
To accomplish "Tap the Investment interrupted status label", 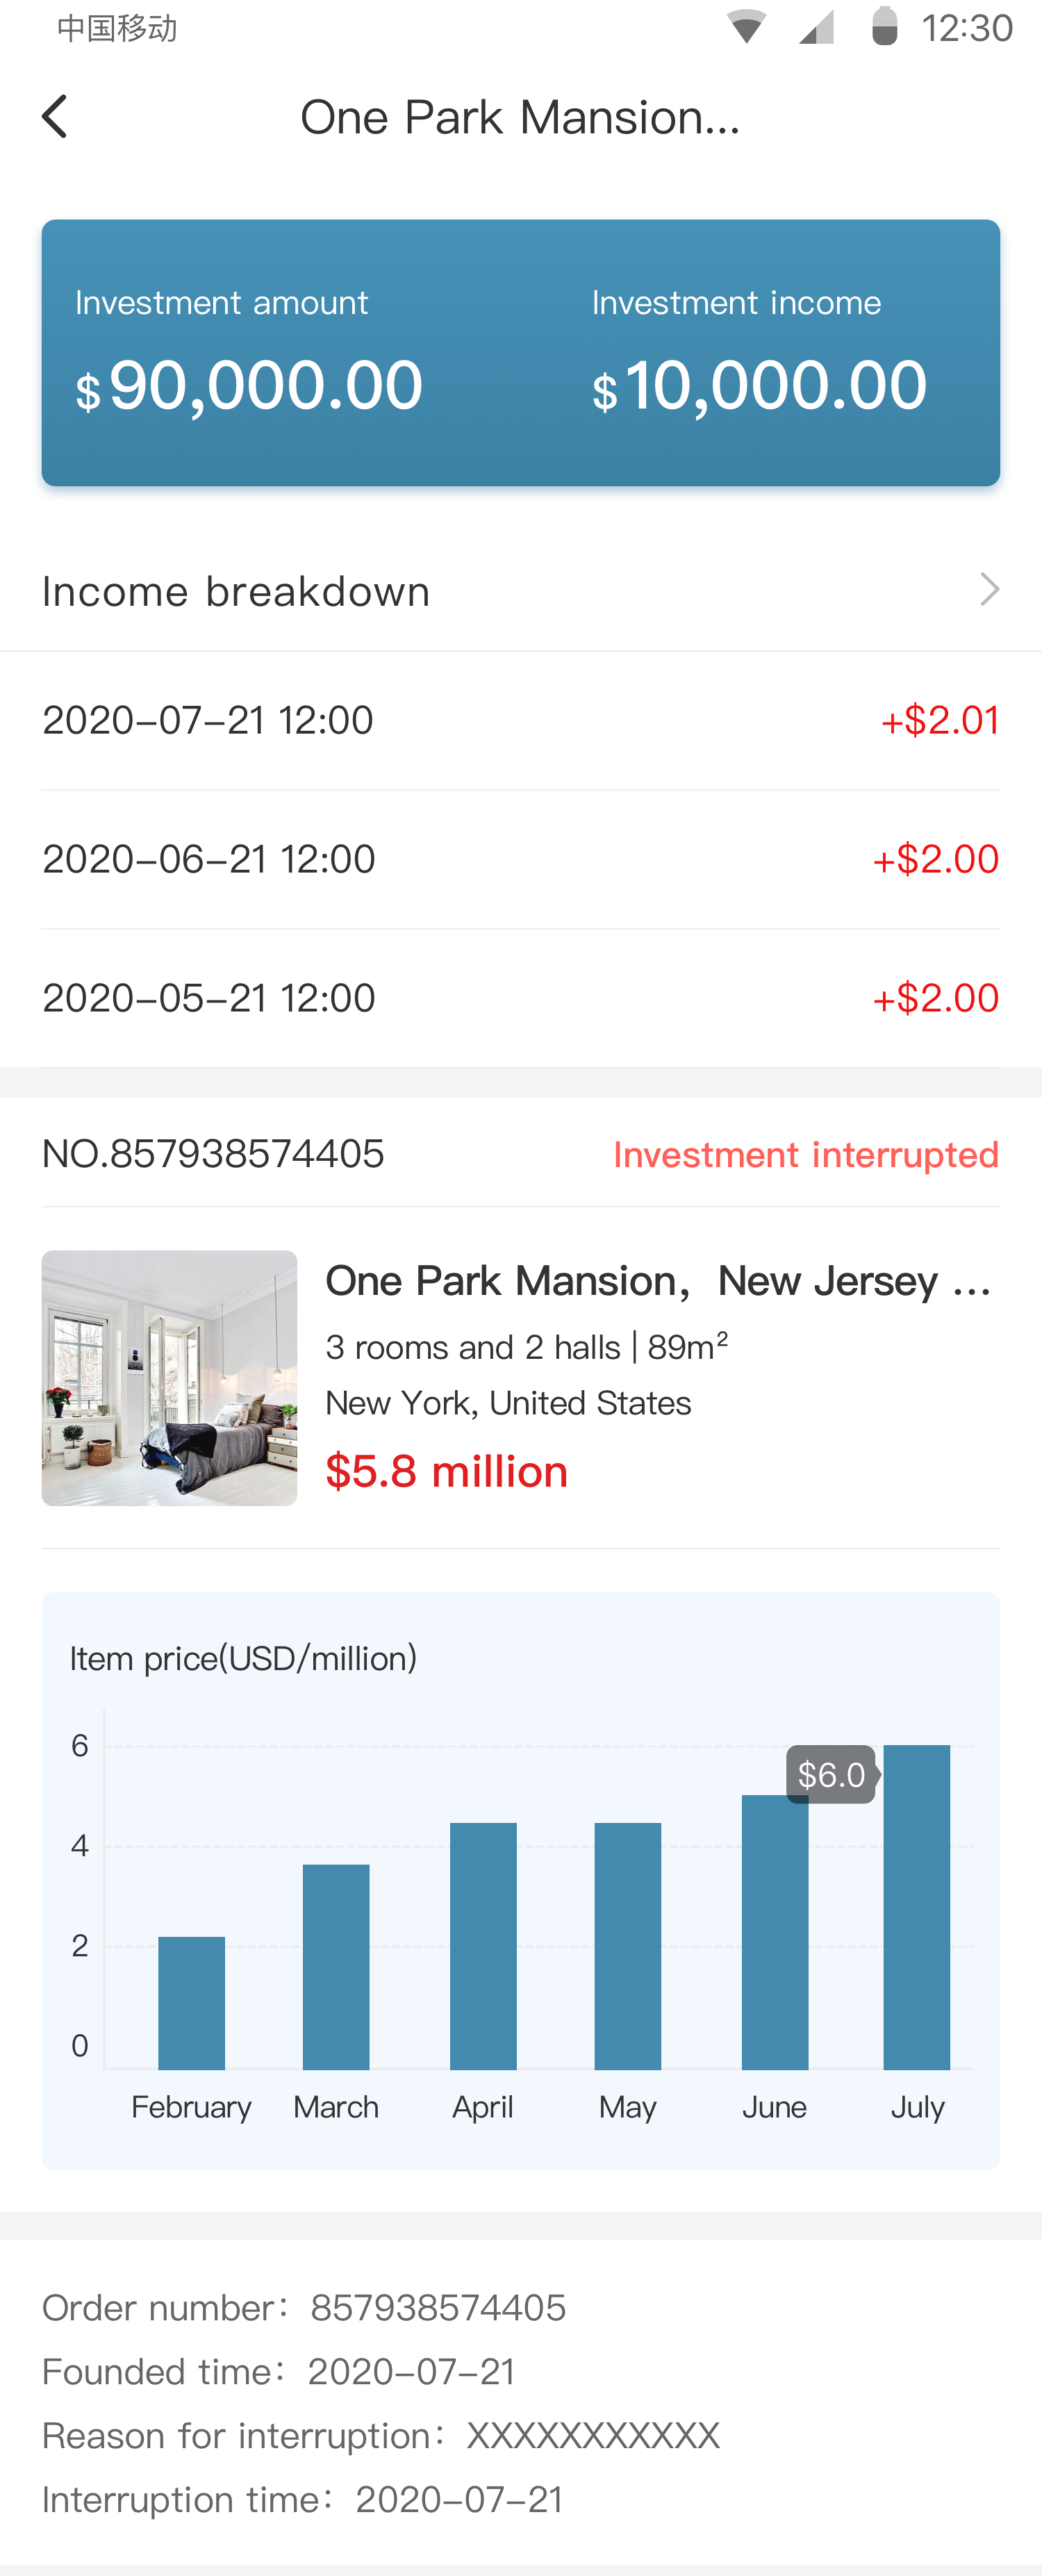I will [x=805, y=1155].
